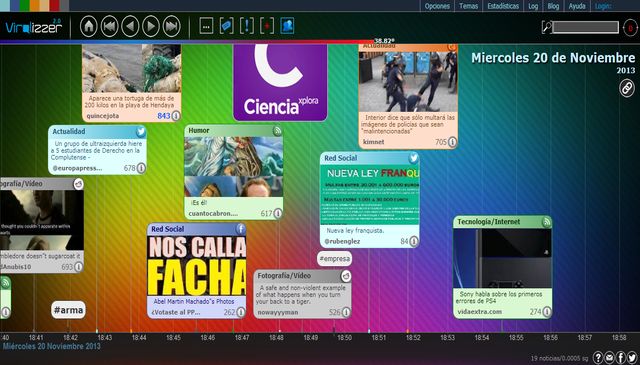Toggle the red bracket marker icon

(x=267, y=27)
